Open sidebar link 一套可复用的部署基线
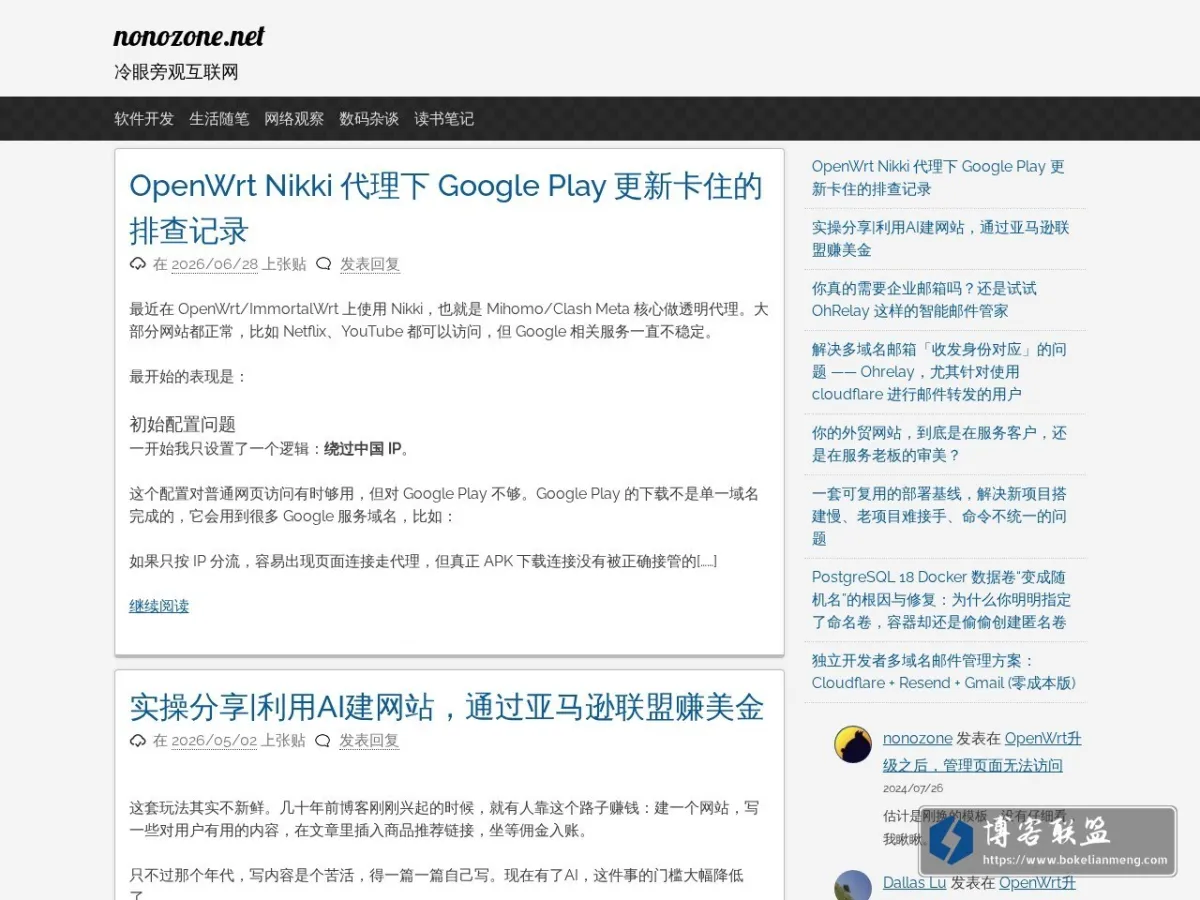Viewport: 1200px width, 900px height. pyautogui.click(x=939, y=516)
